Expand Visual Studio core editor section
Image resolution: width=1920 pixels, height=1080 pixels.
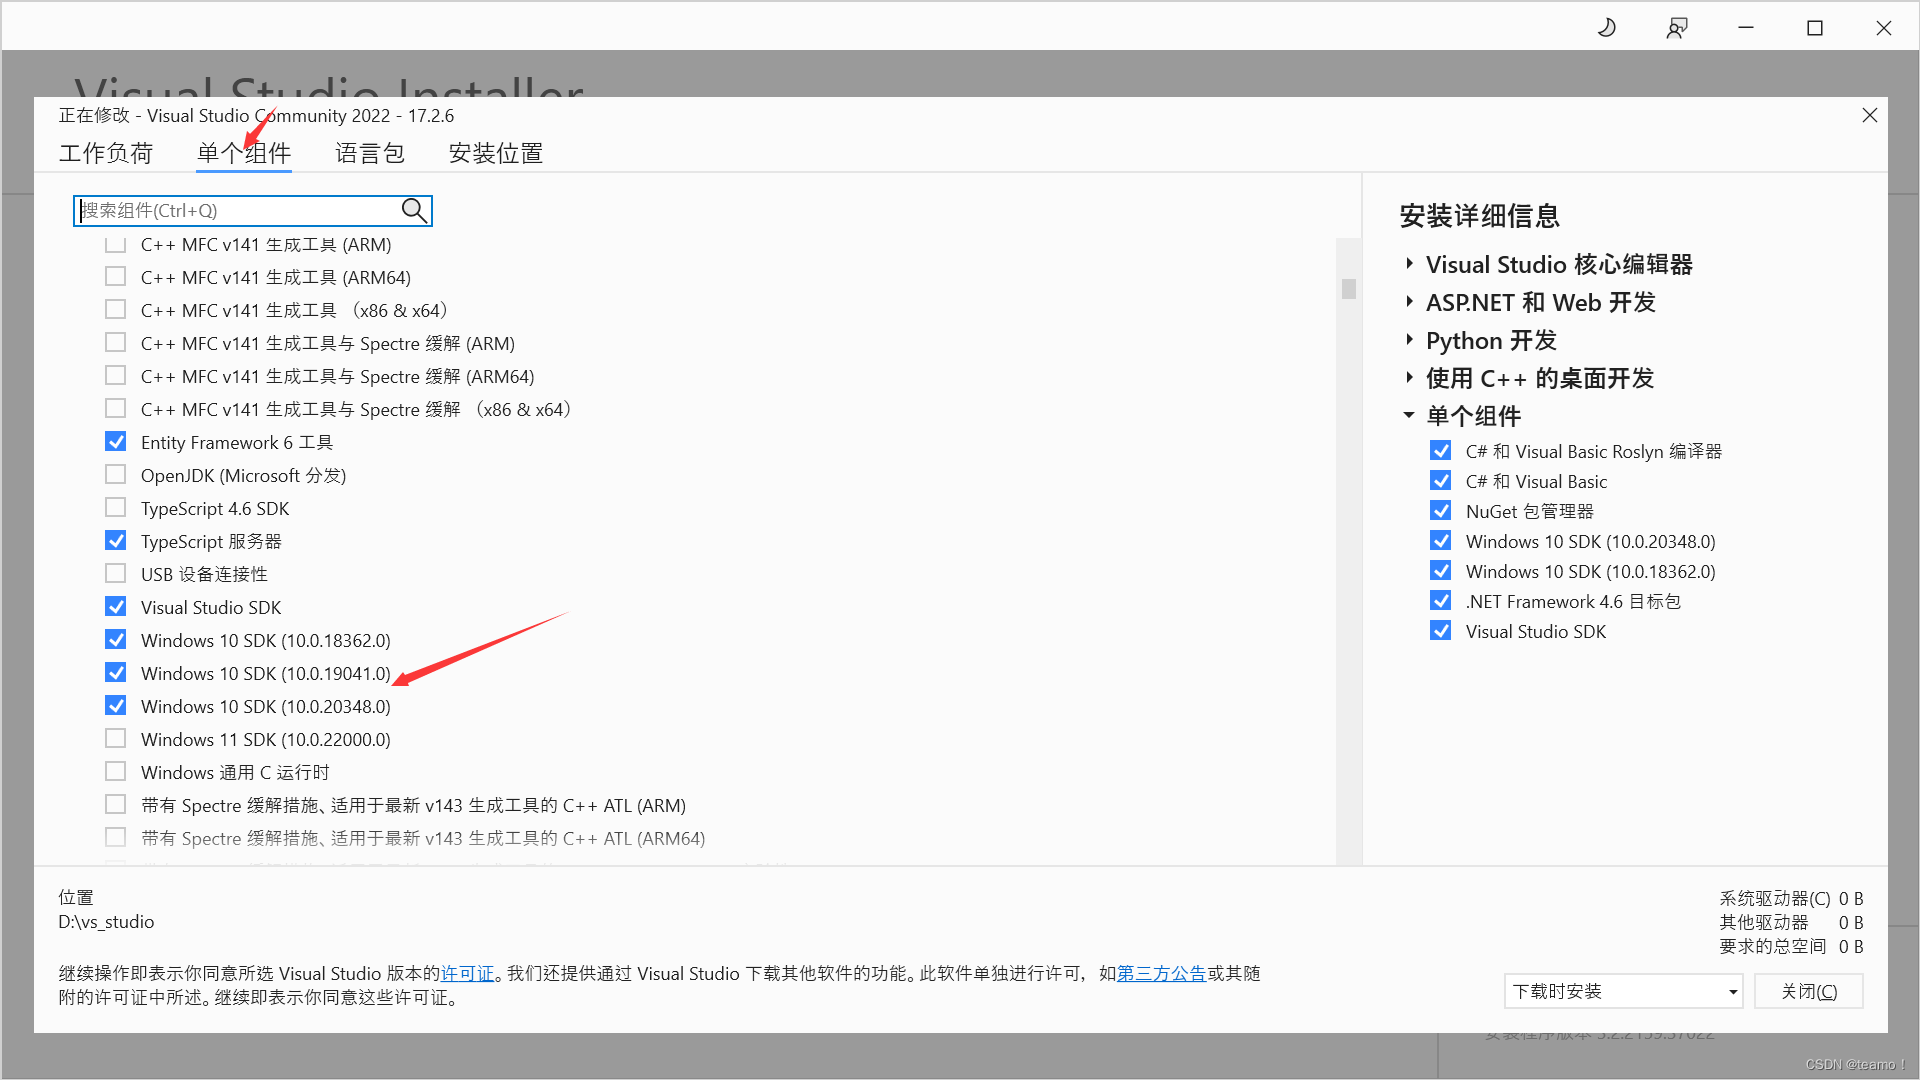(x=1409, y=264)
